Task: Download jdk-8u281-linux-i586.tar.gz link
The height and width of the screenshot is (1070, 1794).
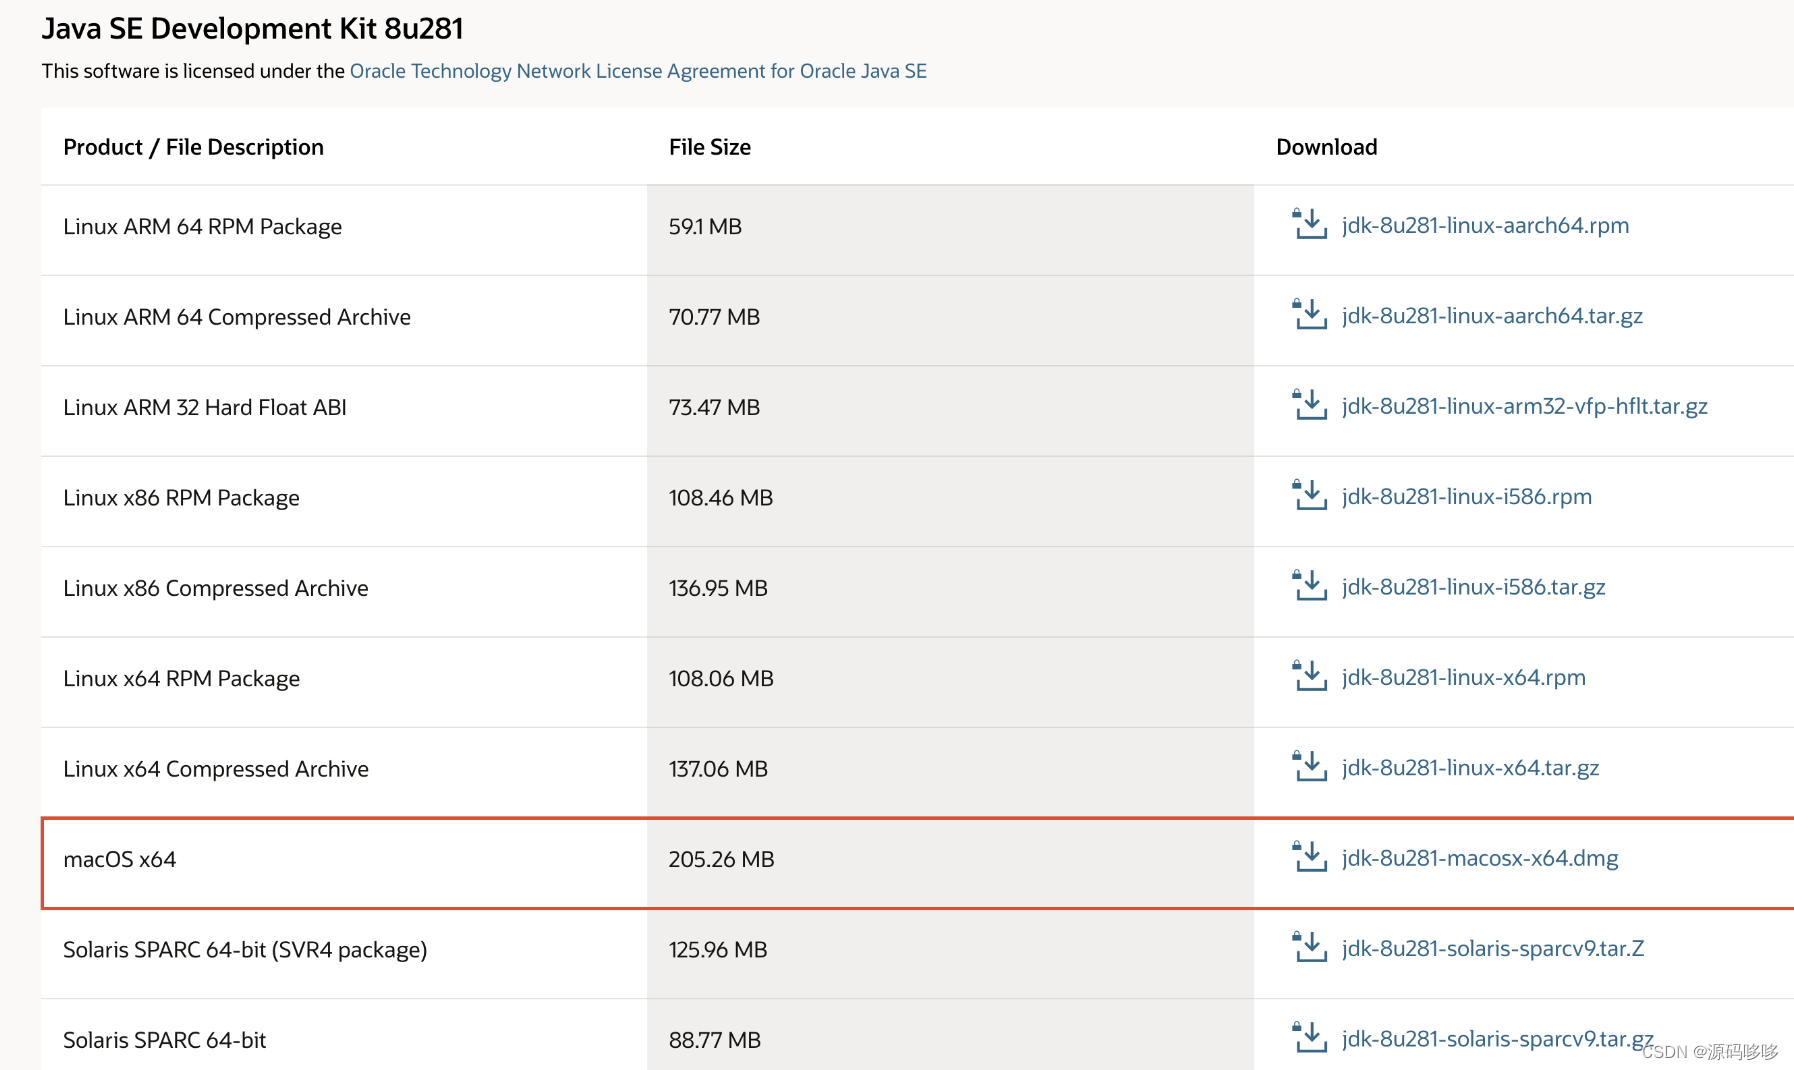Action: 1473,588
